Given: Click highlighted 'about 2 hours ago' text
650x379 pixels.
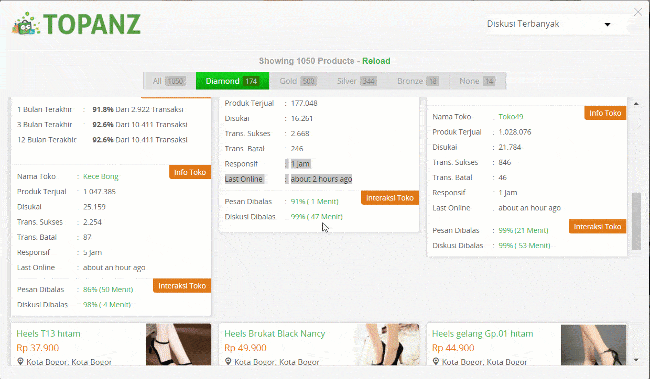Looking at the screenshot, I should tap(321, 179).
